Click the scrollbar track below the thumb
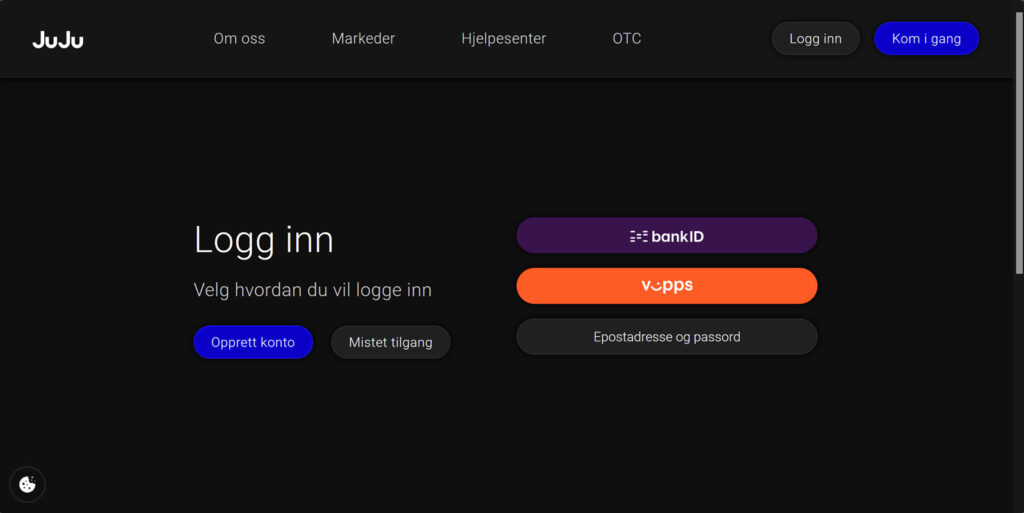This screenshot has height=513, width=1024. pyautogui.click(x=1018, y=400)
